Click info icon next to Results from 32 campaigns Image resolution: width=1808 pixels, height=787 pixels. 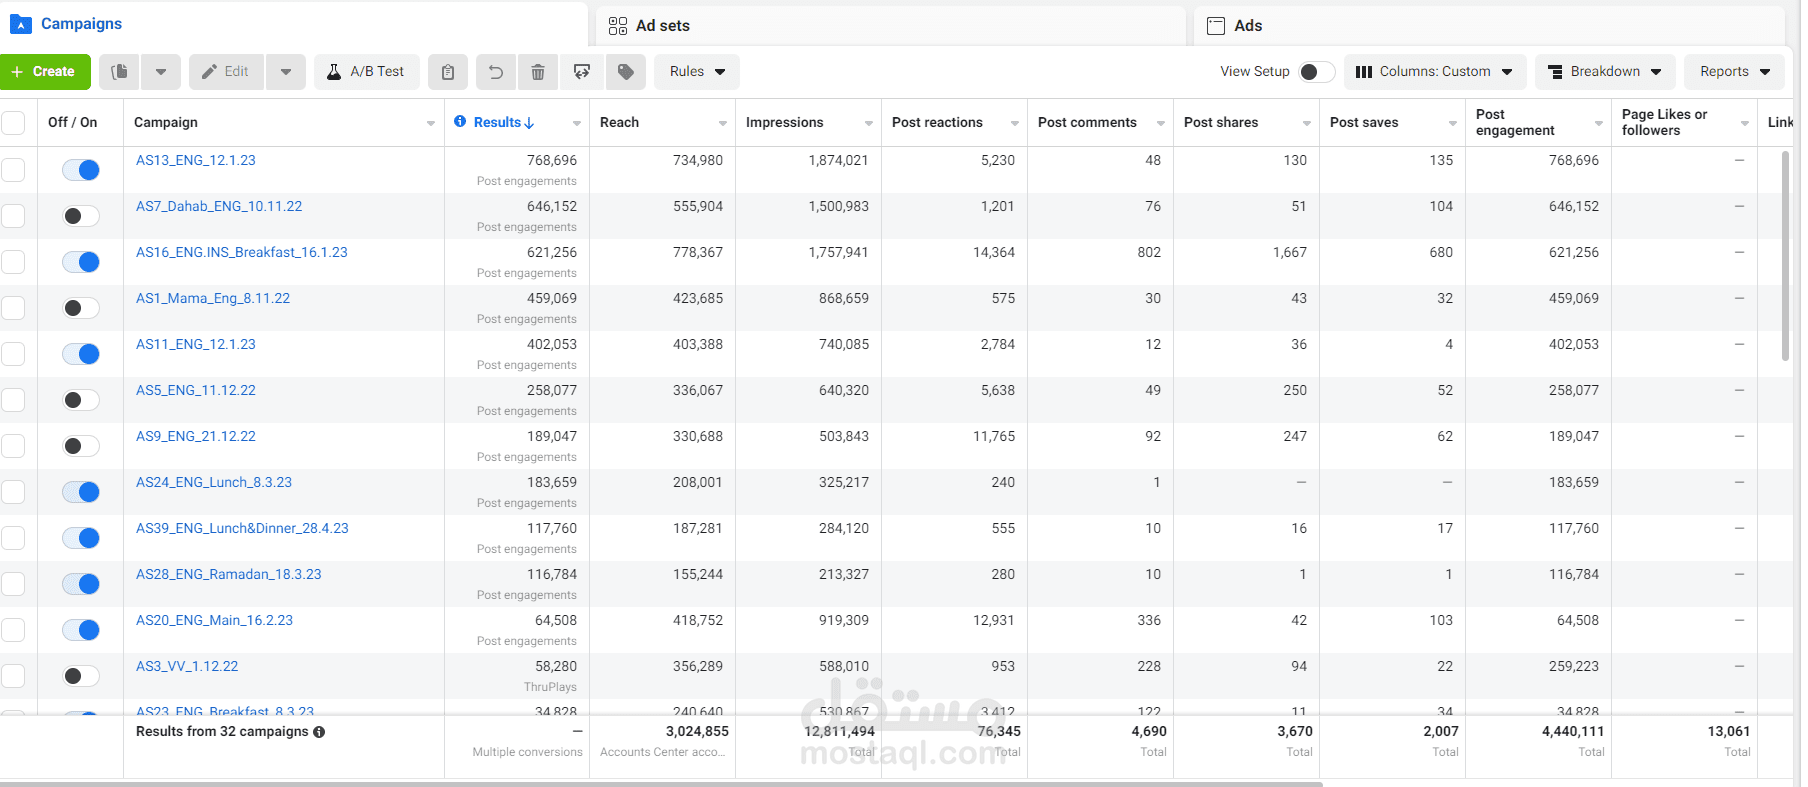319,732
